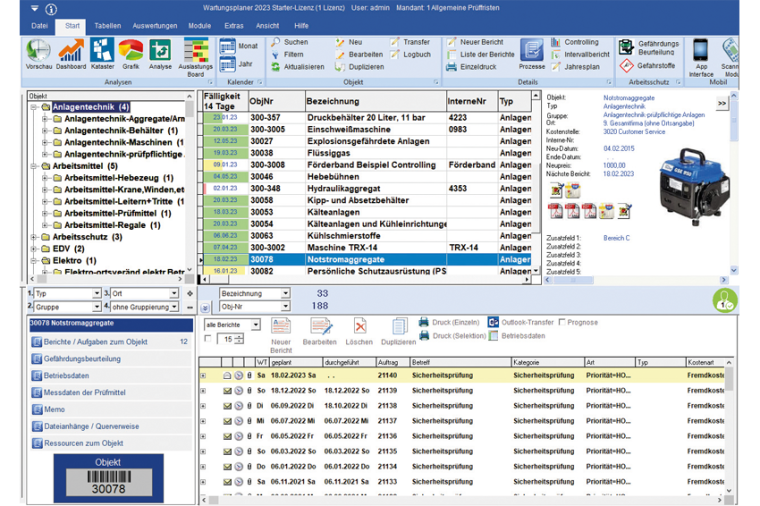Open the Gruppe grouping dropdown
The height and width of the screenshot is (506, 760).
96,307
